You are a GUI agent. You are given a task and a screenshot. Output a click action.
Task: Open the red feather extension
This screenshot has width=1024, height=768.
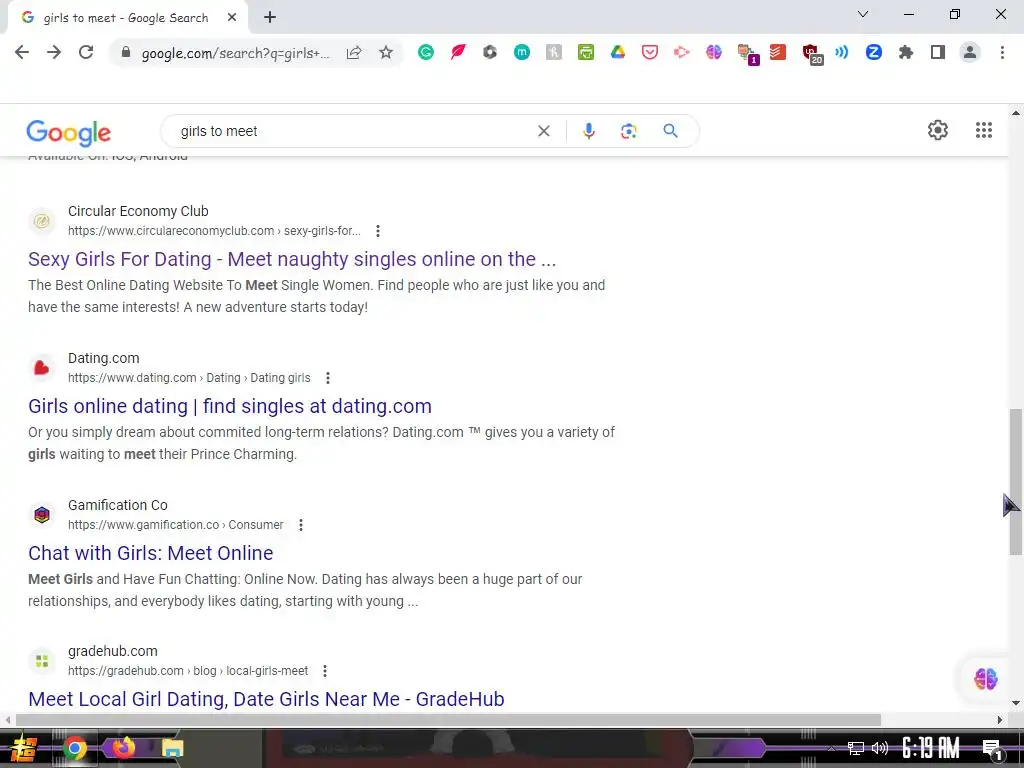tap(458, 52)
